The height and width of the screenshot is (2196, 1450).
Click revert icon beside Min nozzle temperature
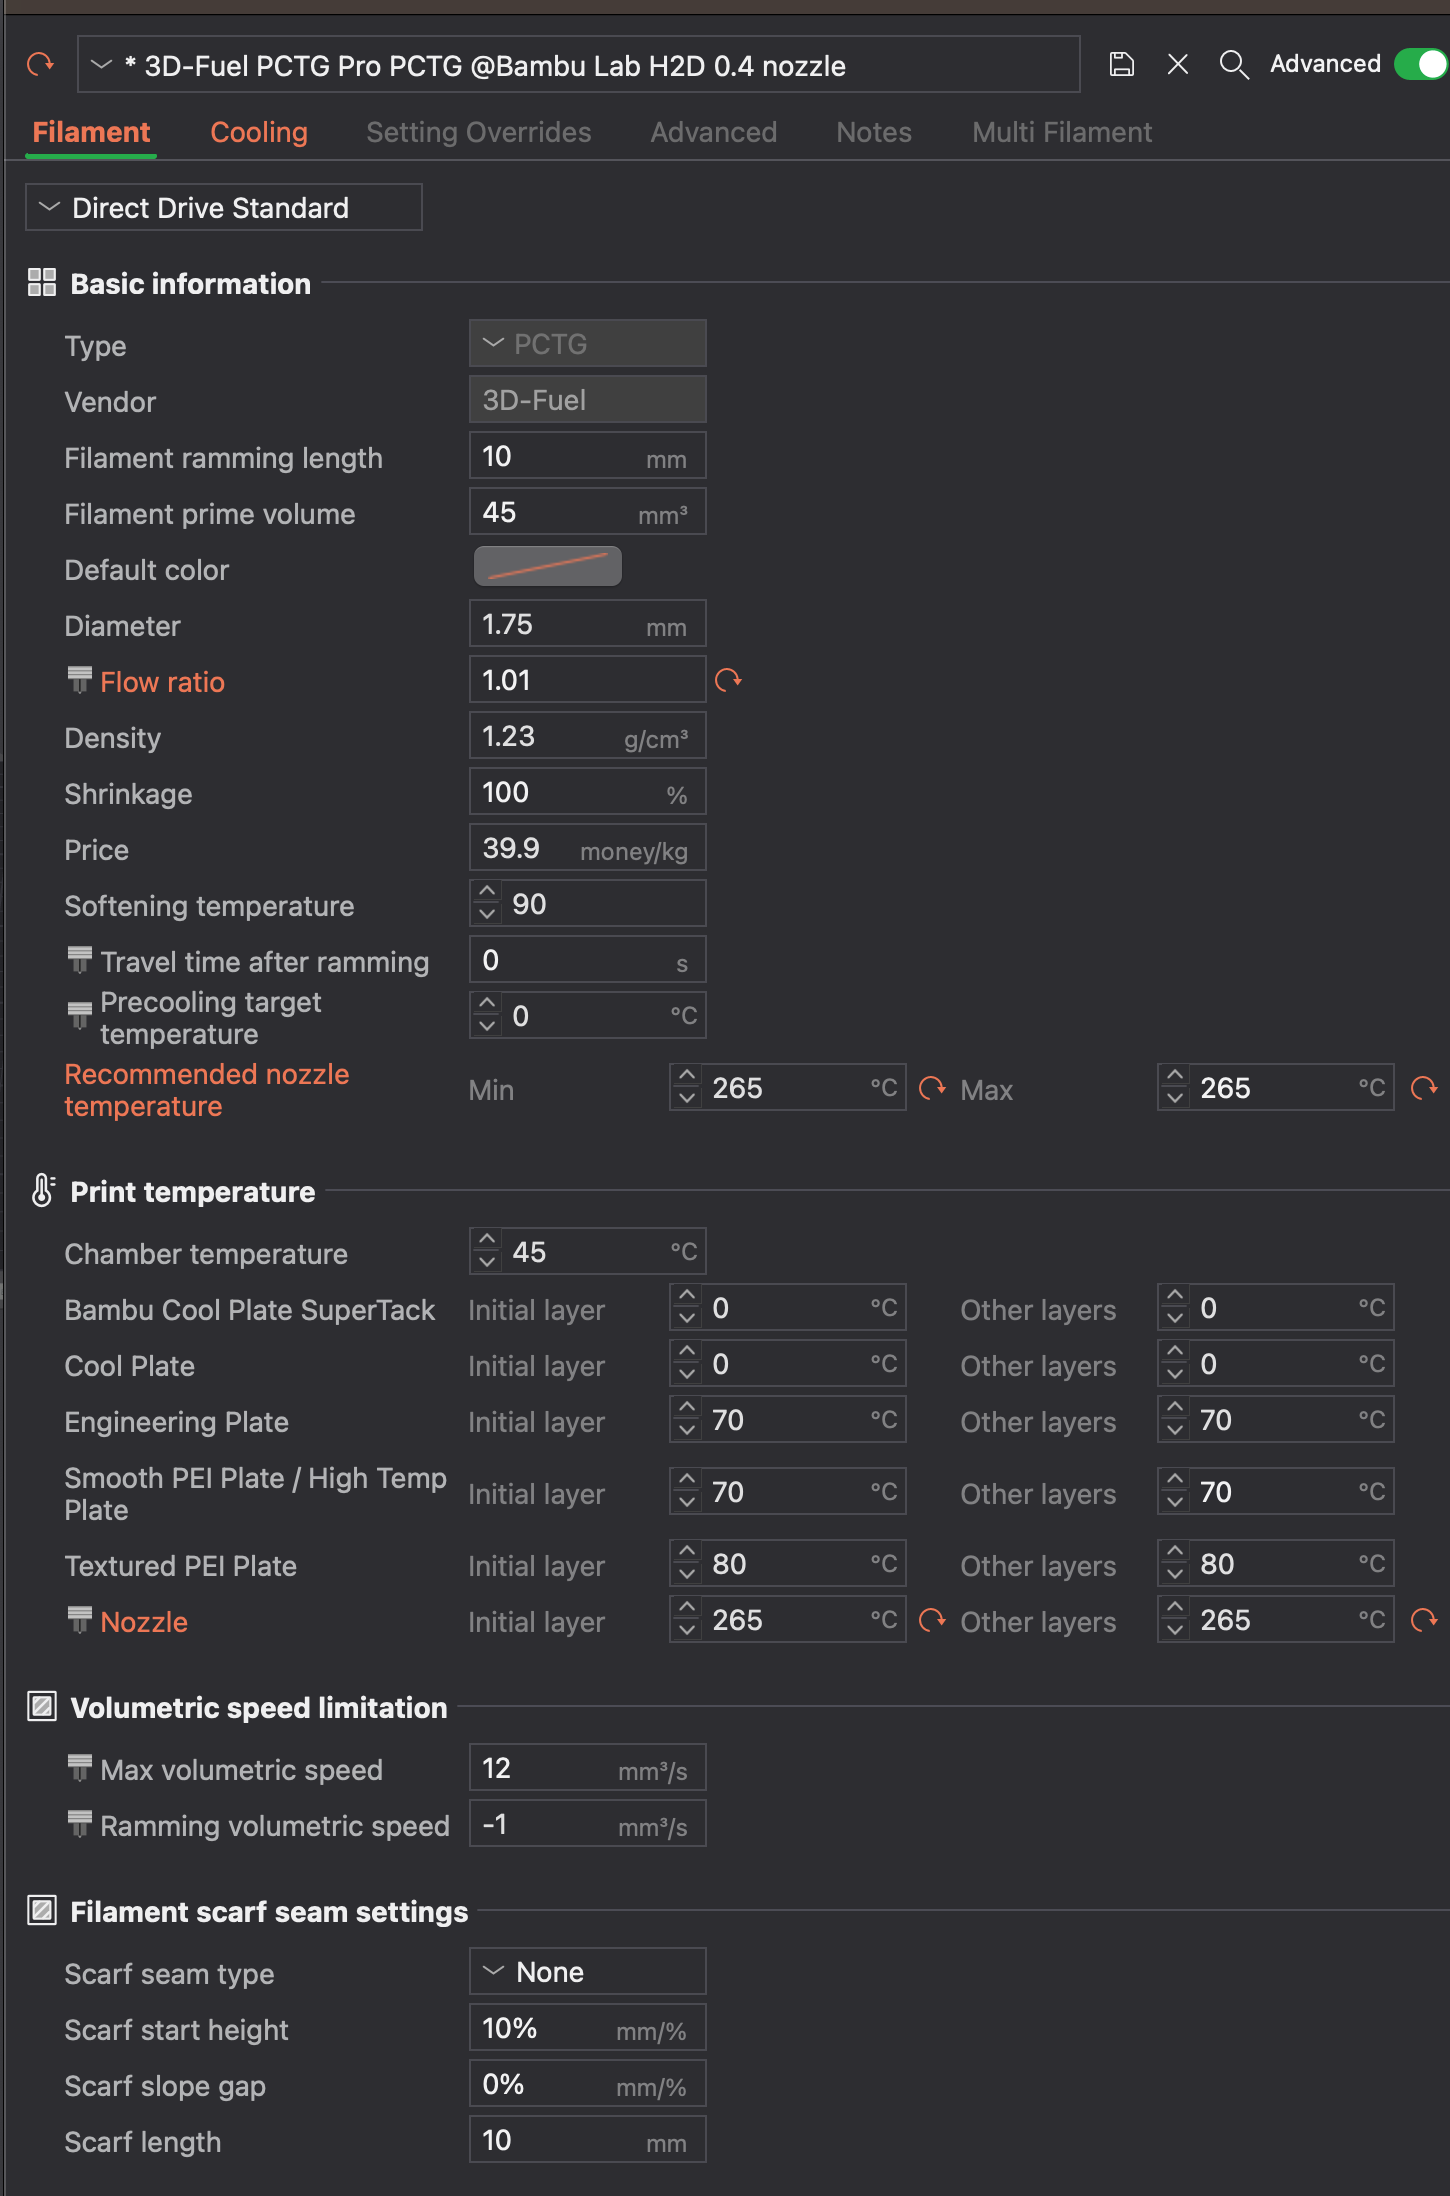(x=932, y=1088)
